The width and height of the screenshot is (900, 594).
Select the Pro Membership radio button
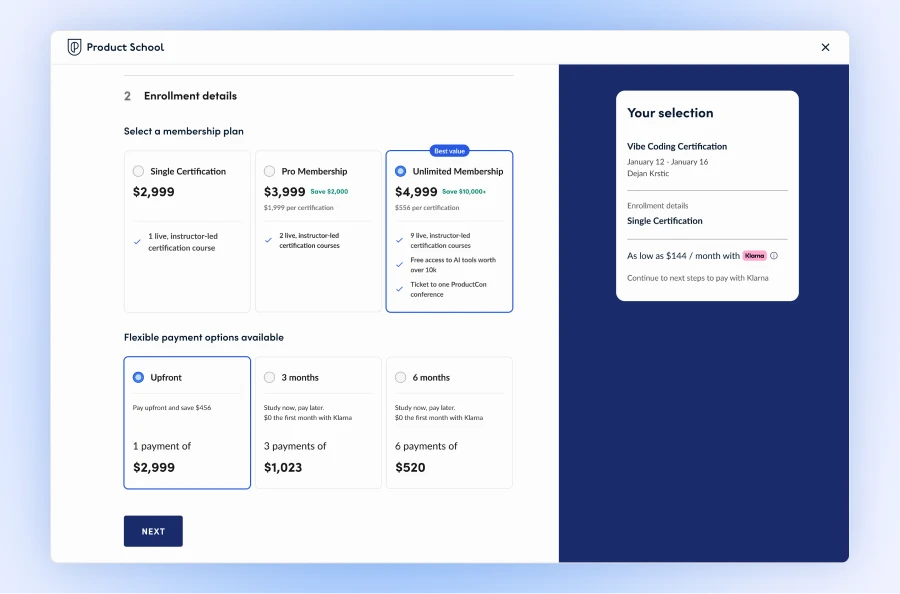tap(269, 171)
